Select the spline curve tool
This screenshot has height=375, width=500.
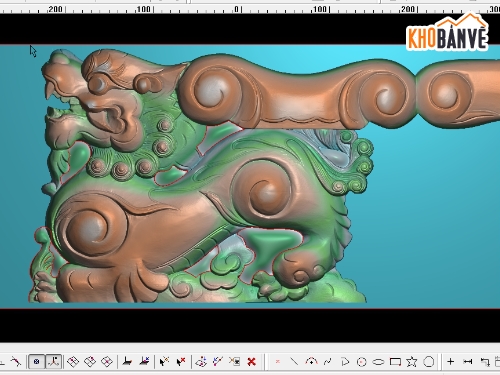328,361
